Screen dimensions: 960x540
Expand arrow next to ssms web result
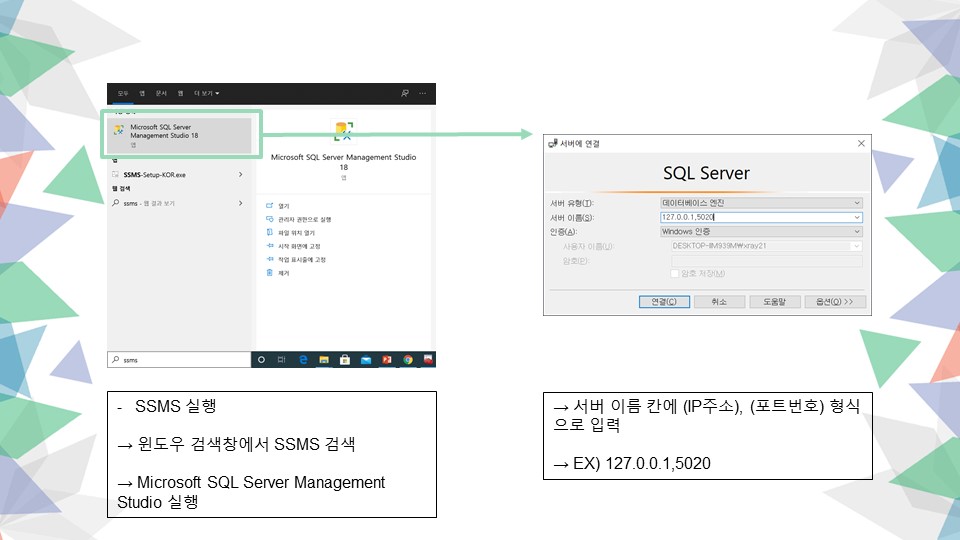click(241, 203)
